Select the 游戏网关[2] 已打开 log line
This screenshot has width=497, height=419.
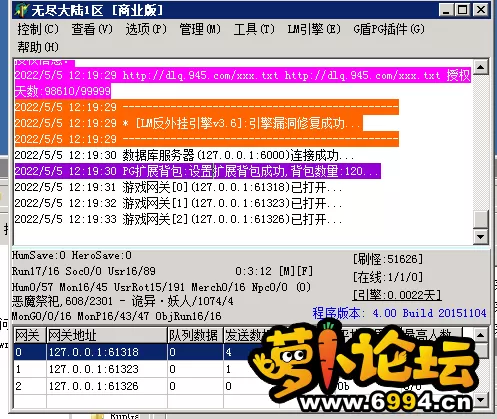(178, 219)
